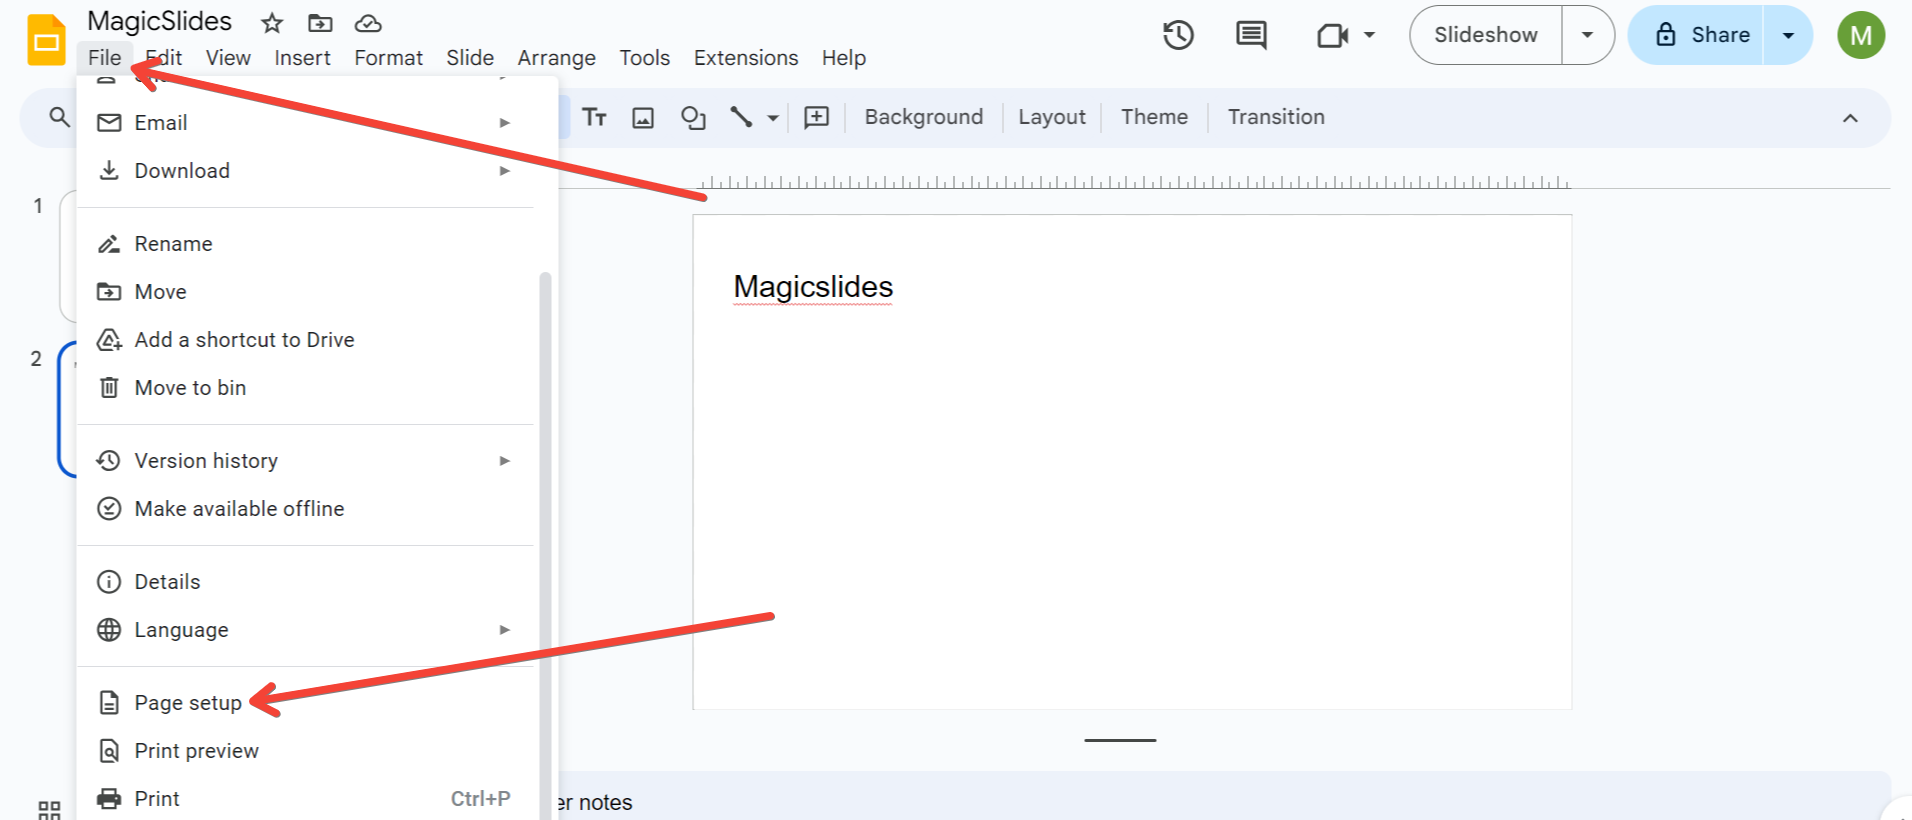Image resolution: width=1912 pixels, height=820 pixels.
Task: Star the MagicSlides presentation
Action: (x=272, y=23)
